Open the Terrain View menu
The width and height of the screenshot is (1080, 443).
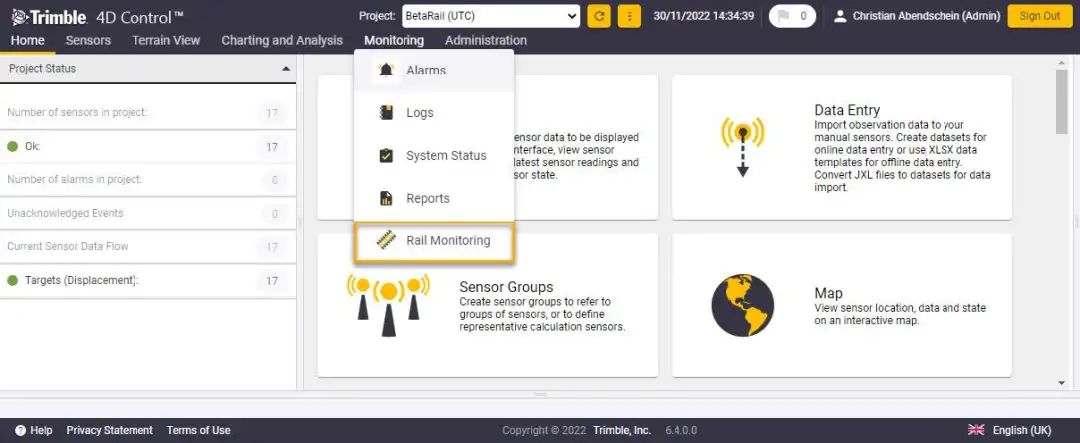(166, 40)
